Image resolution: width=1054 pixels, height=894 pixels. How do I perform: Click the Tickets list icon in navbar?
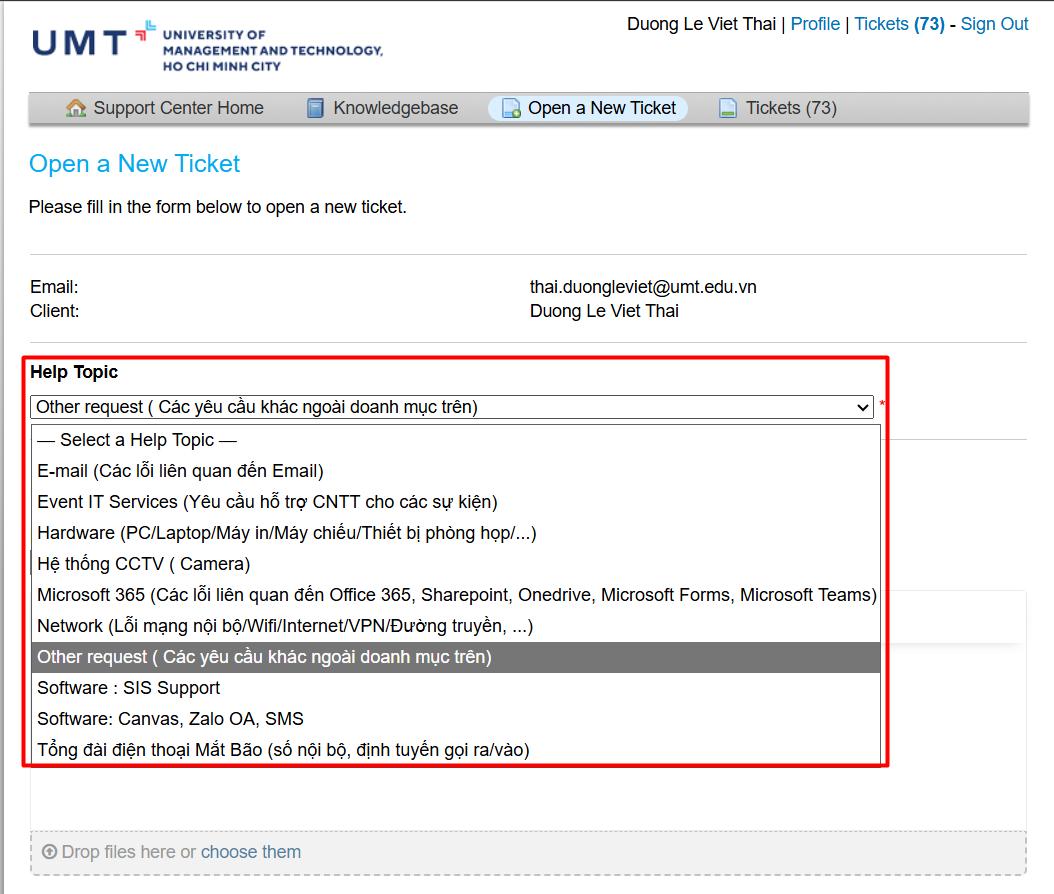coord(728,108)
